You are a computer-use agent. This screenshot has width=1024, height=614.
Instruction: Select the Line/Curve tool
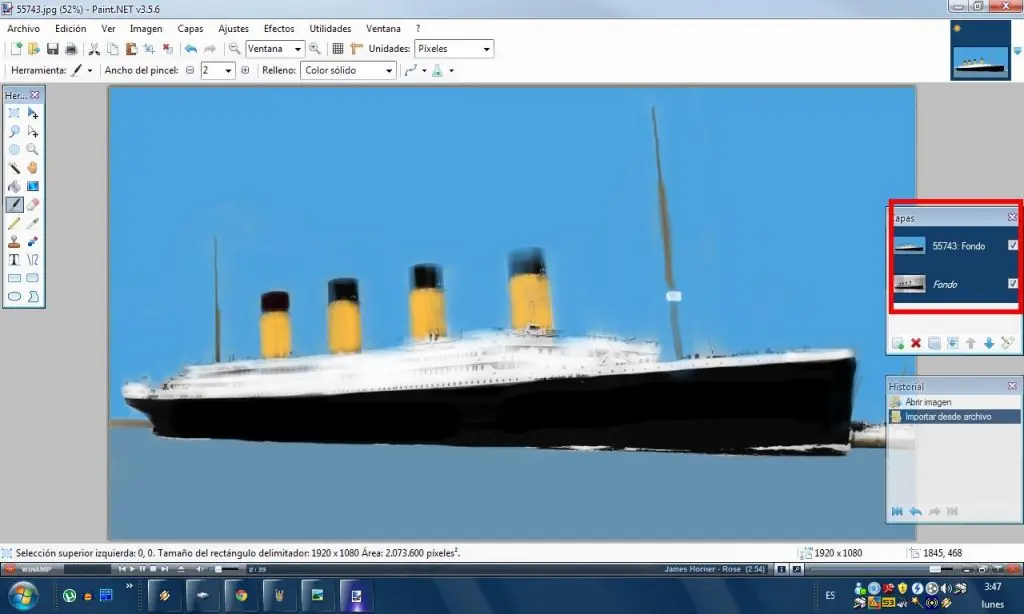click(x=33, y=260)
